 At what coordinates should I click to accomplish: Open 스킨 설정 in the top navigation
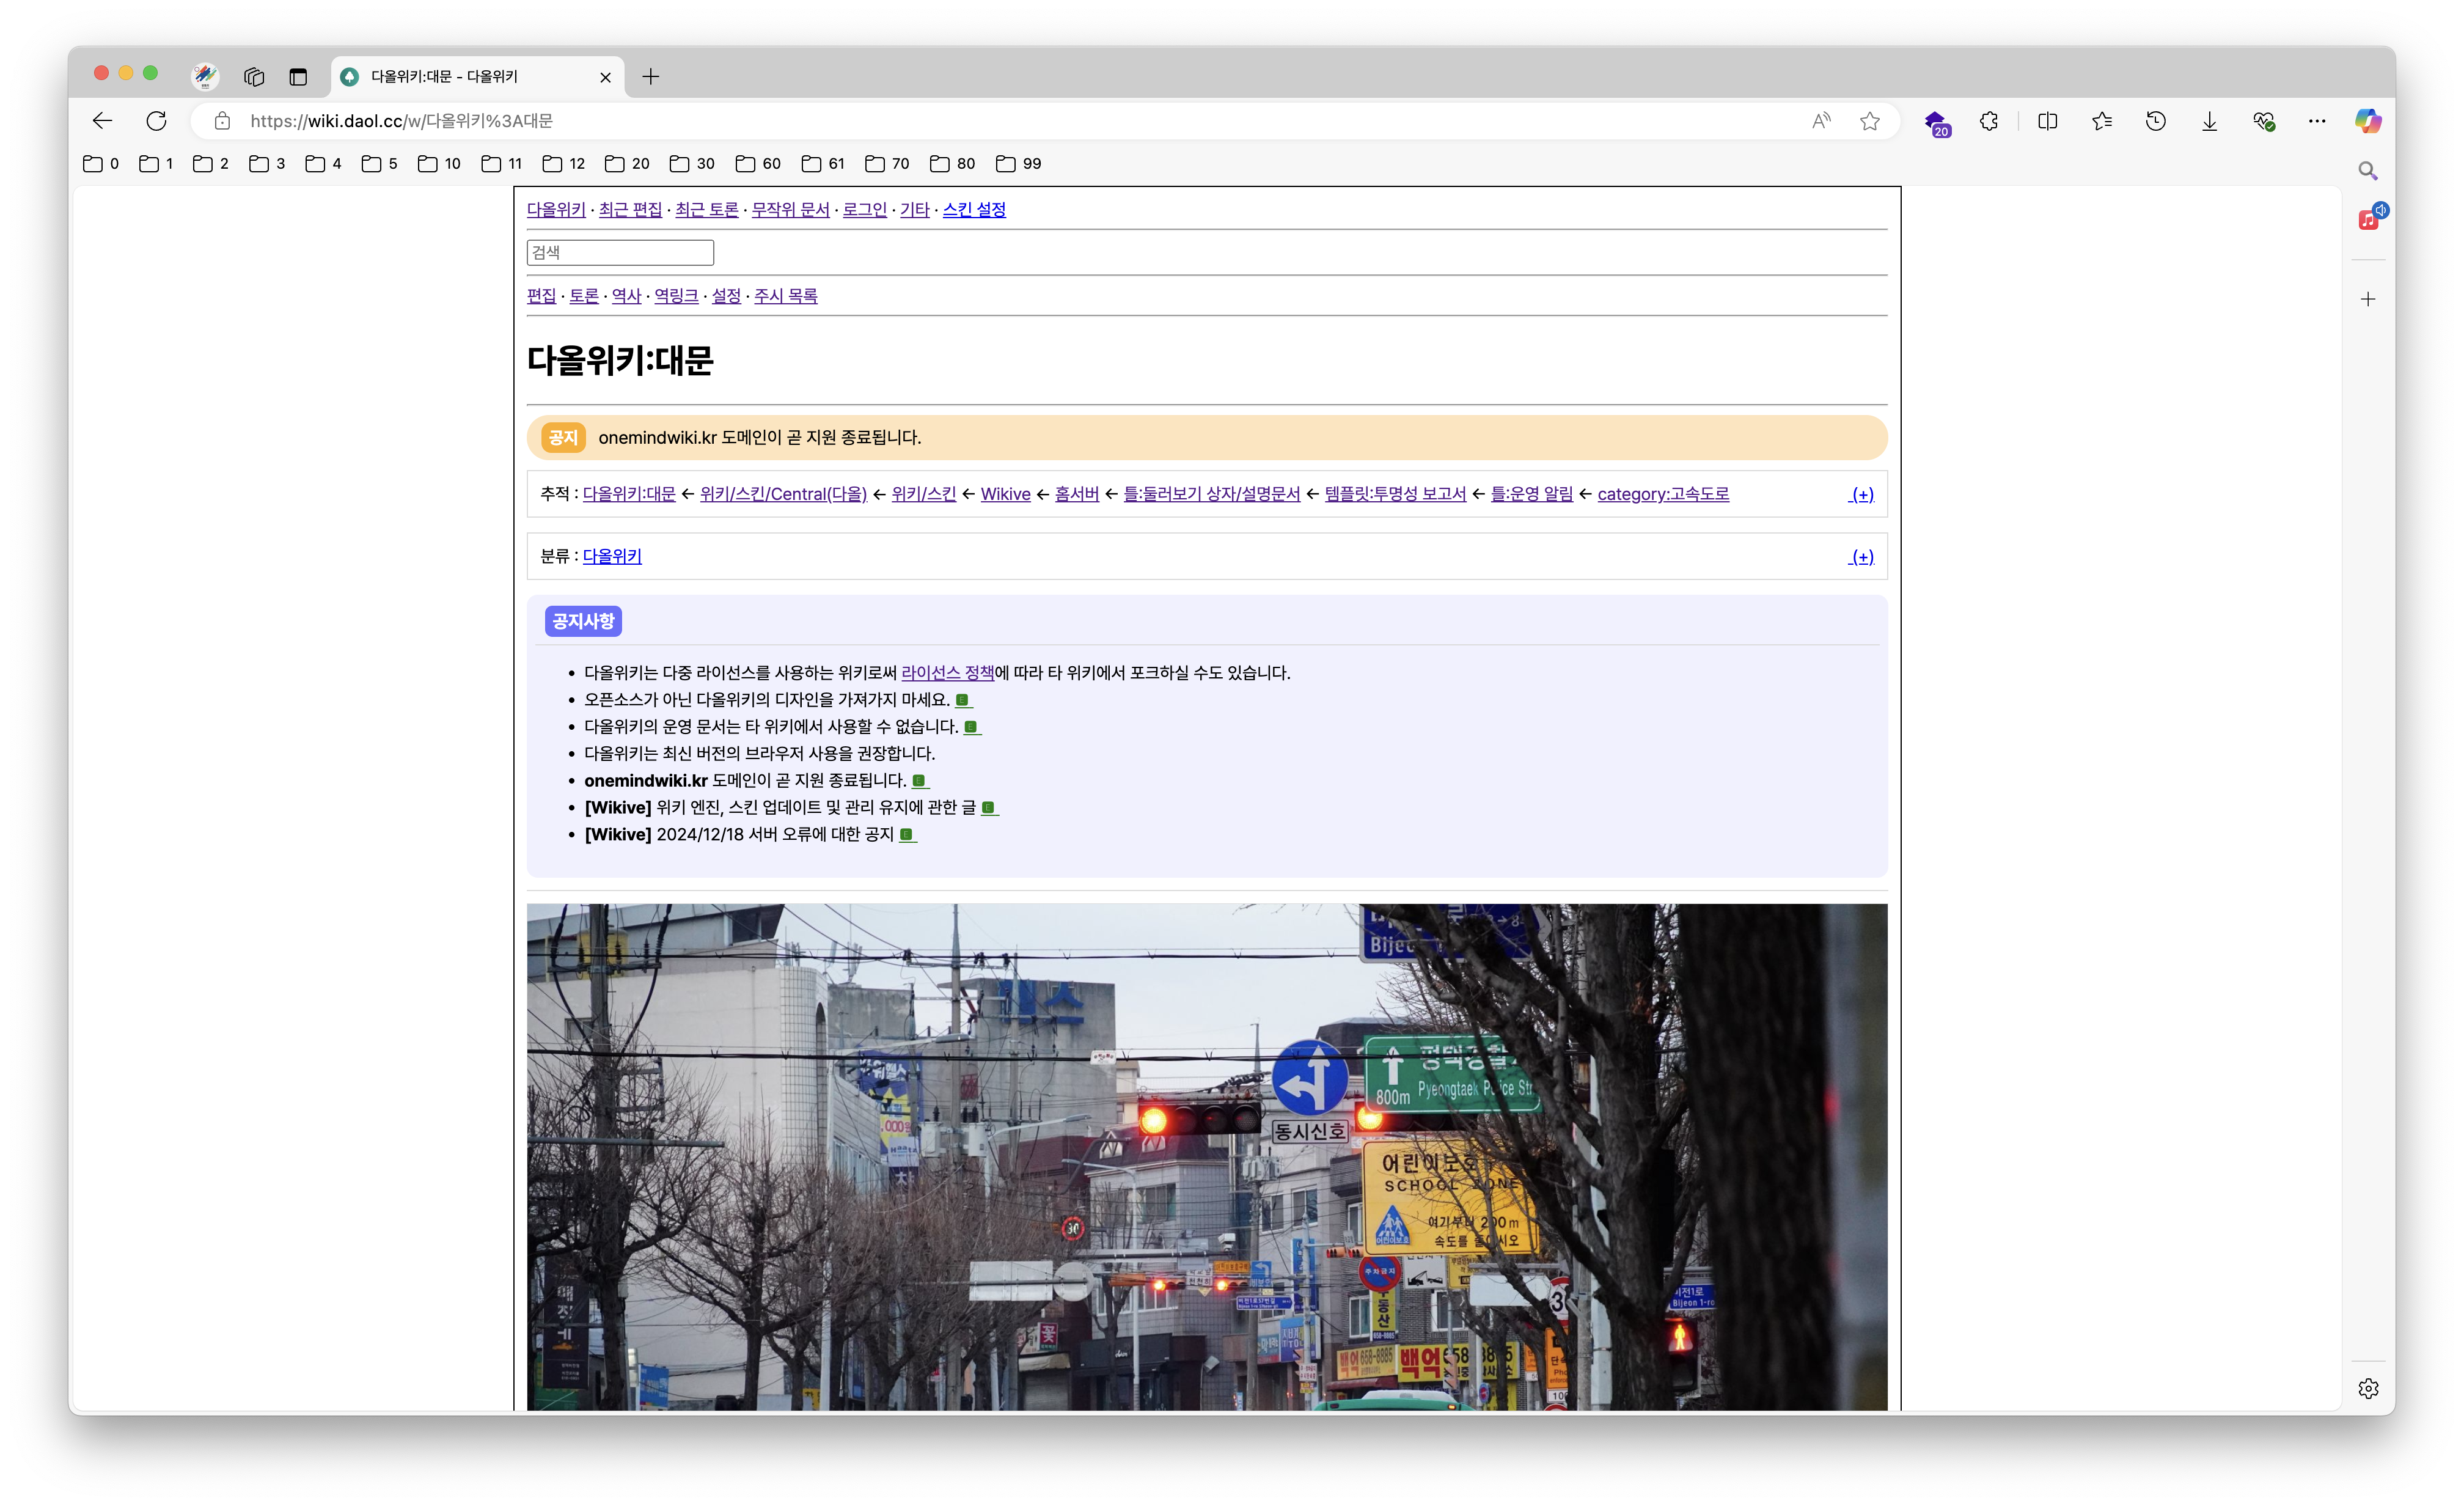coord(974,210)
